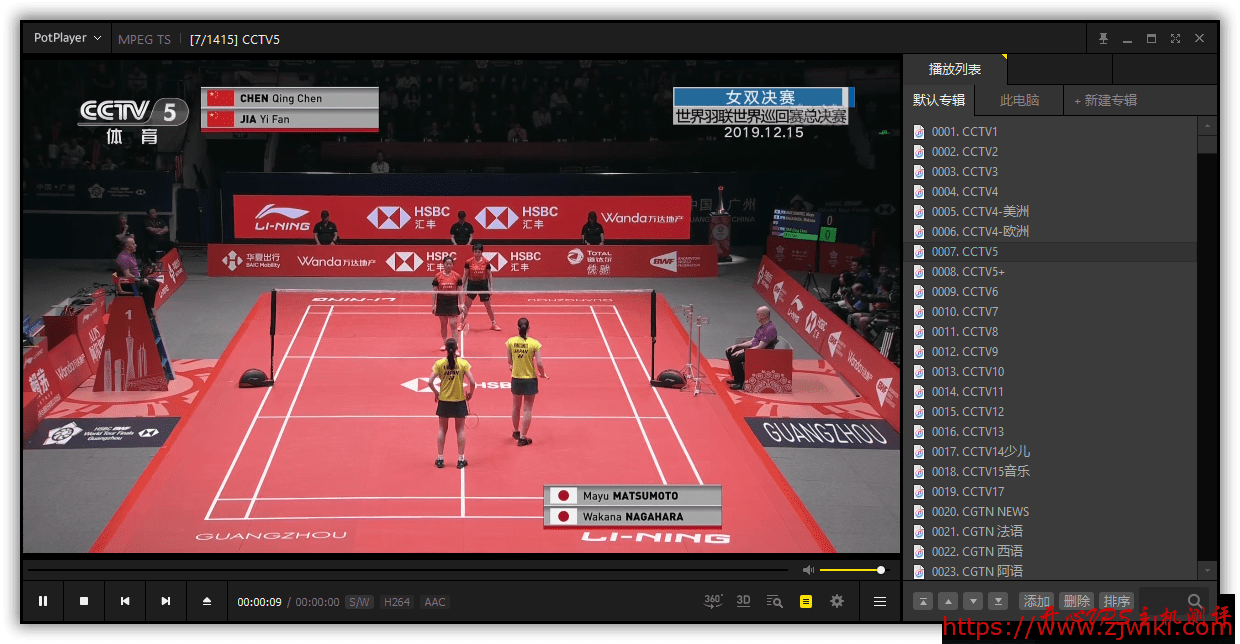Viewport: 1240px width, 644px height.
Task: Click the 新建专辑 new album button
Action: pyautogui.click(x=1106, y=100)
